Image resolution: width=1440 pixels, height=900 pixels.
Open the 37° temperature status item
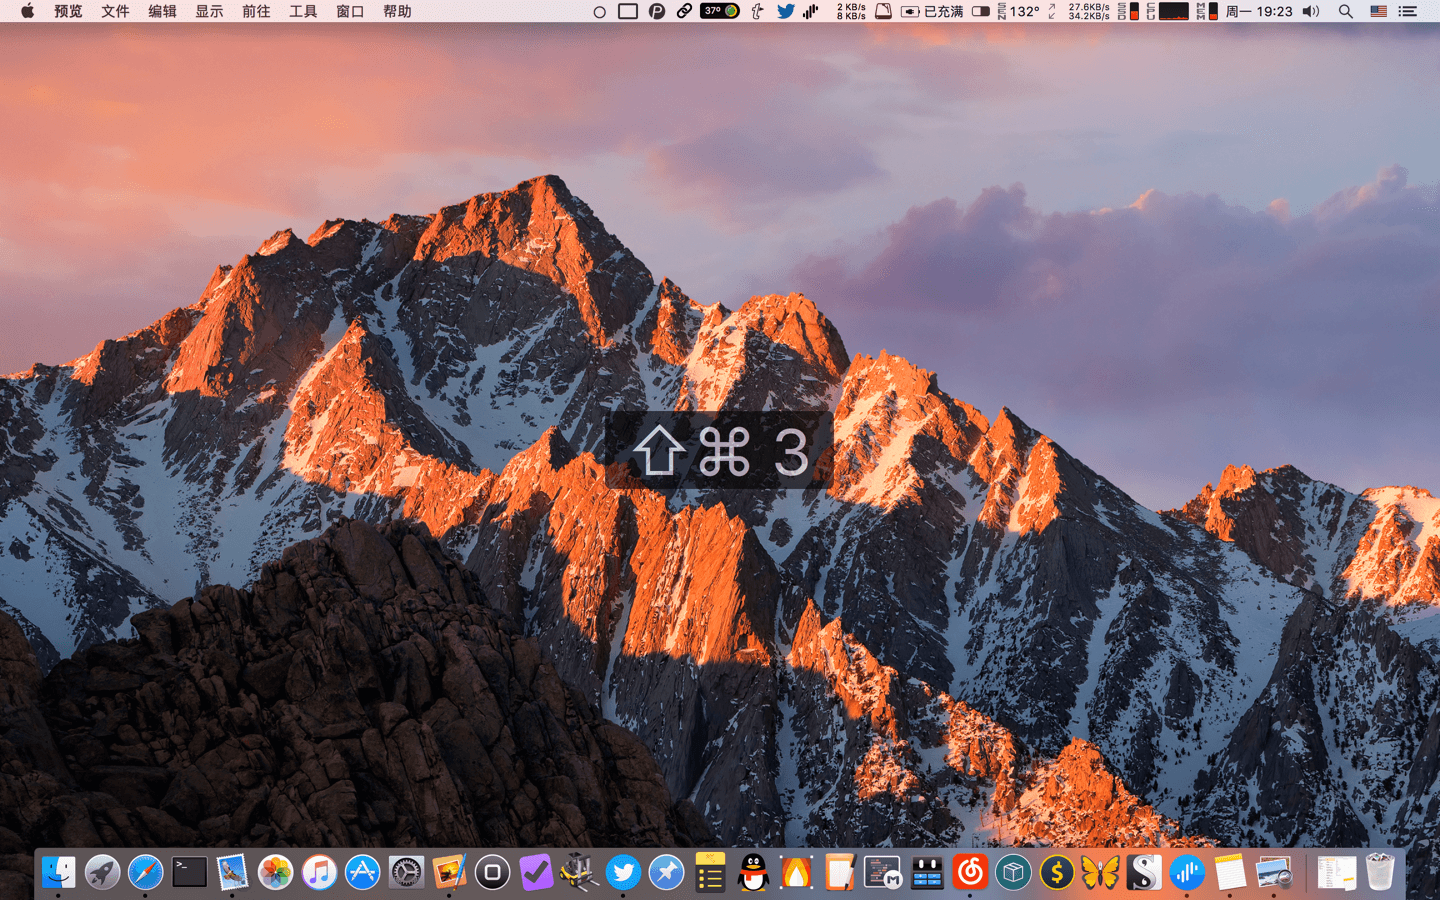click(x=720, y=11)
